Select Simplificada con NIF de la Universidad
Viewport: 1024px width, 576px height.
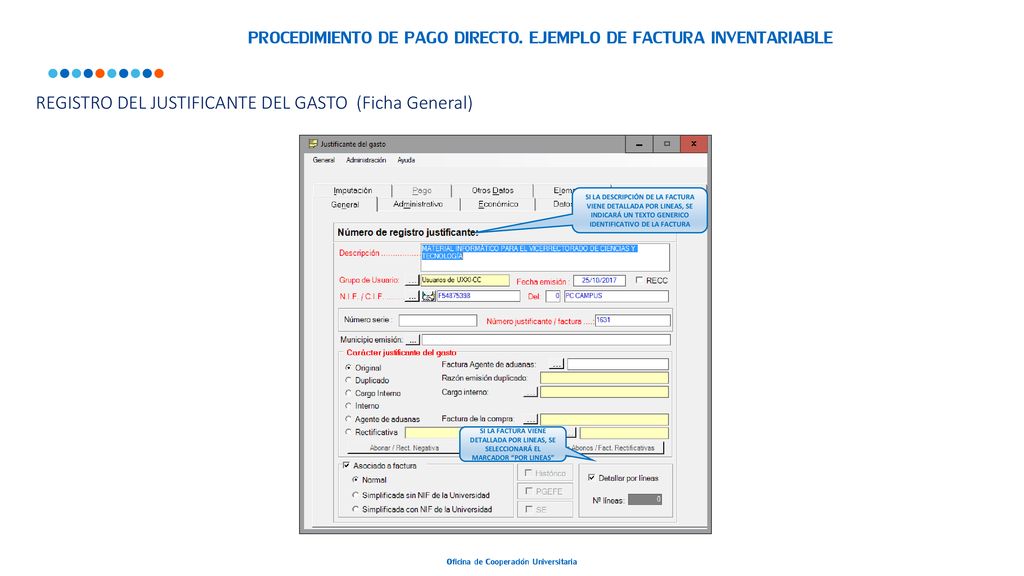356,509
